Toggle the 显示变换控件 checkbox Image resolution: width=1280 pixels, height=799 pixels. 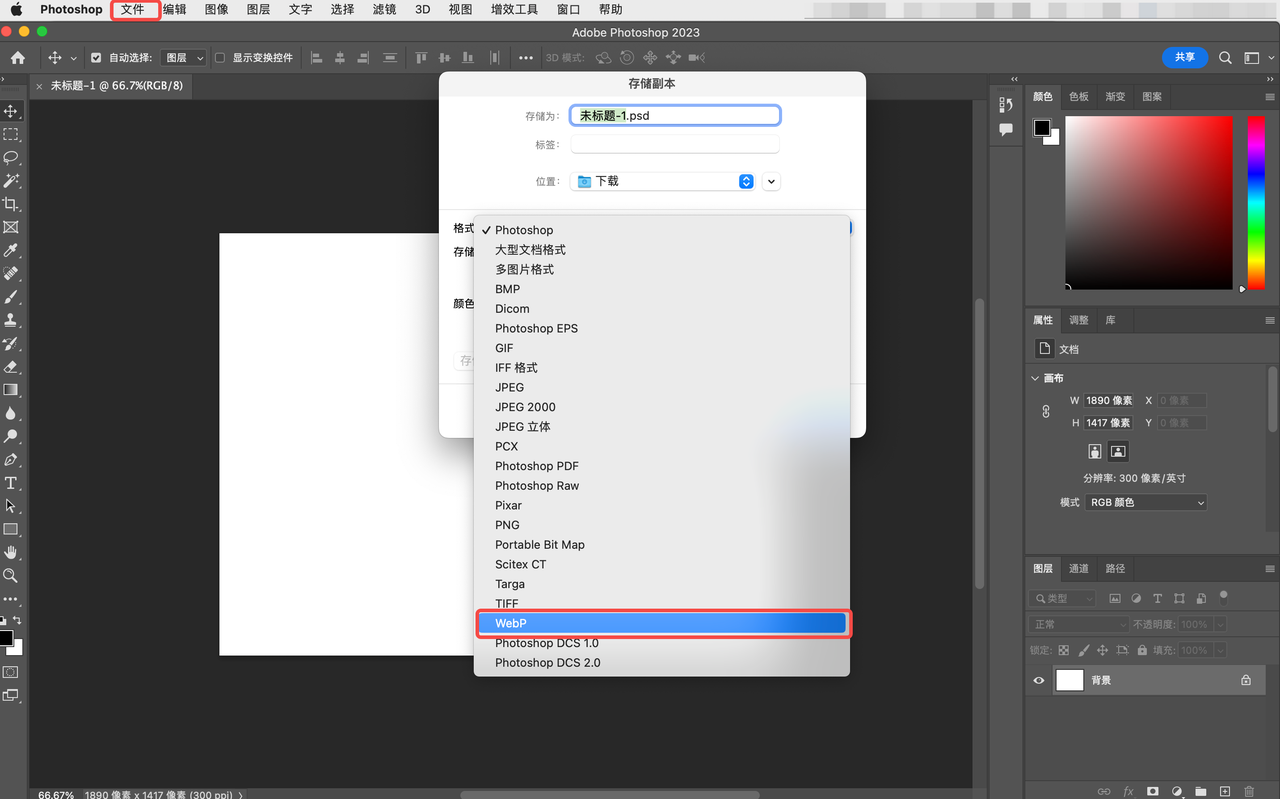click(x=218, y=57)
